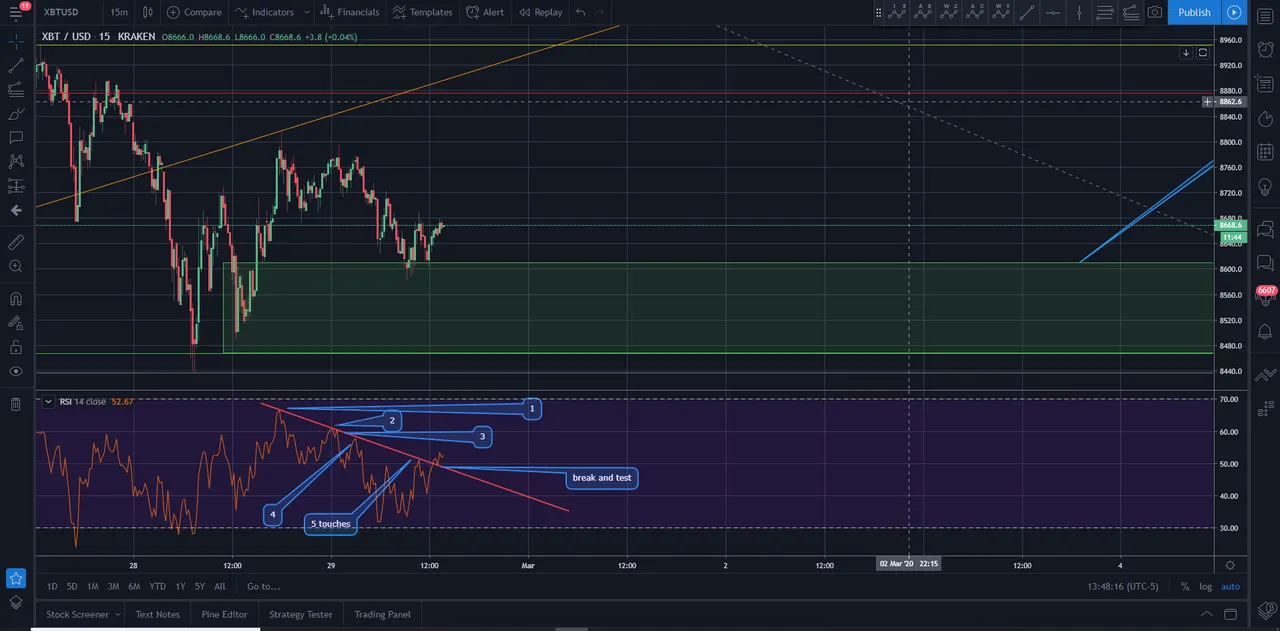Open the watchlist panel icon
The height and width of the screenshot is (631, 1280).
[1265, 15]
